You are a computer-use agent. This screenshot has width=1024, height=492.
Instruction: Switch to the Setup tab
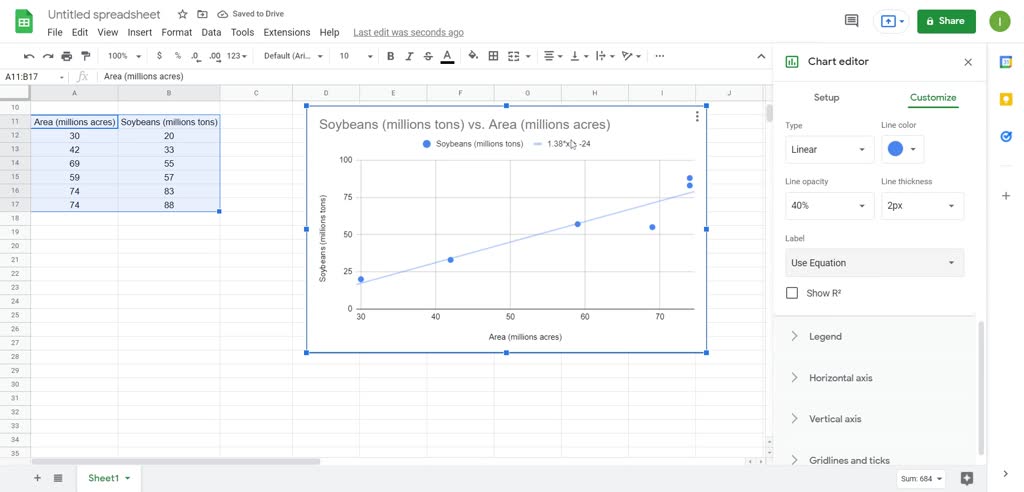pos(826,98)
